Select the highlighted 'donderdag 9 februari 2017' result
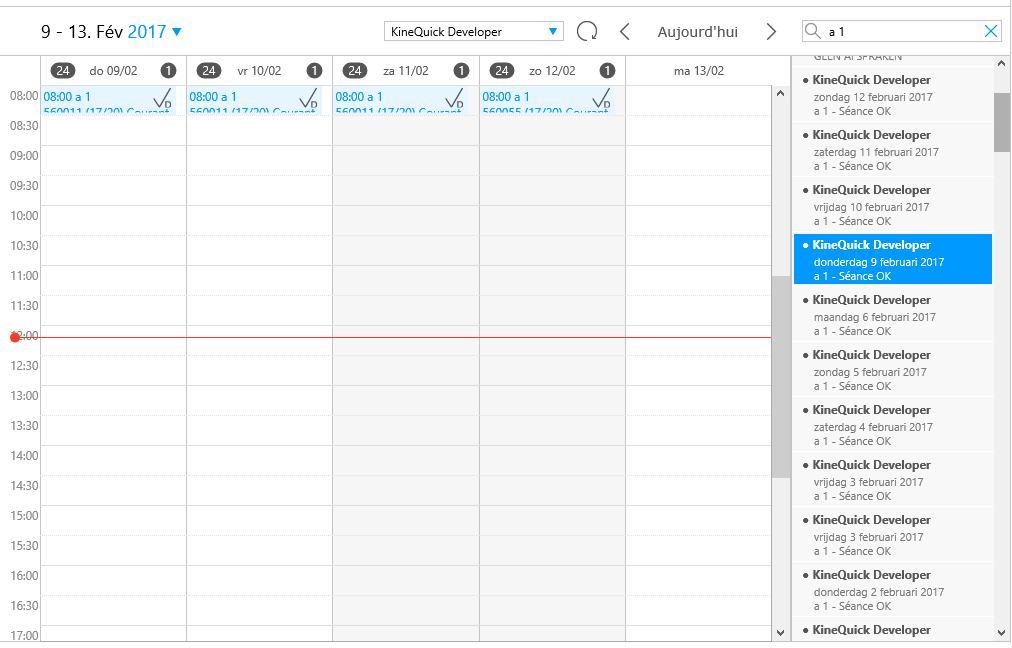Screen dimensions: 1012x648 [x=893, y=259]
